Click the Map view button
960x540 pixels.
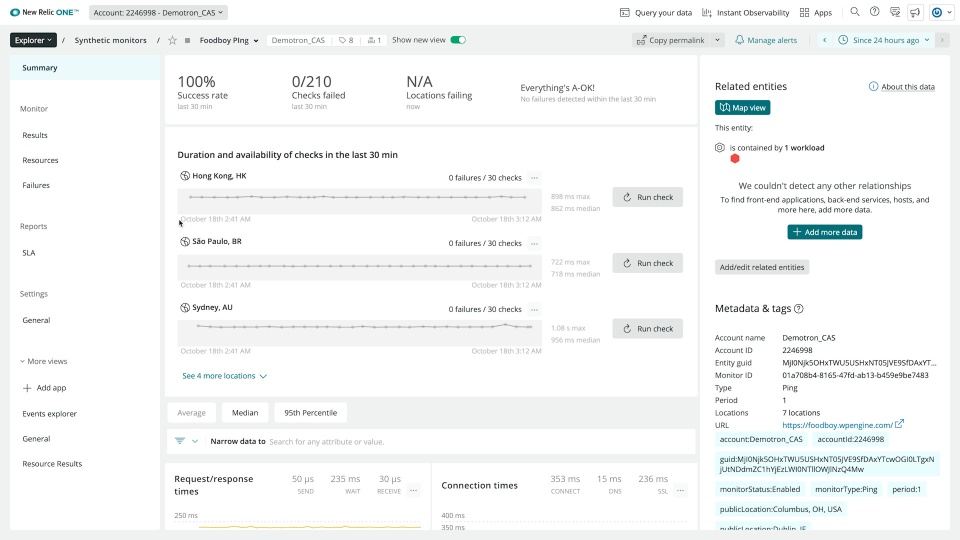tap(742, 108)
